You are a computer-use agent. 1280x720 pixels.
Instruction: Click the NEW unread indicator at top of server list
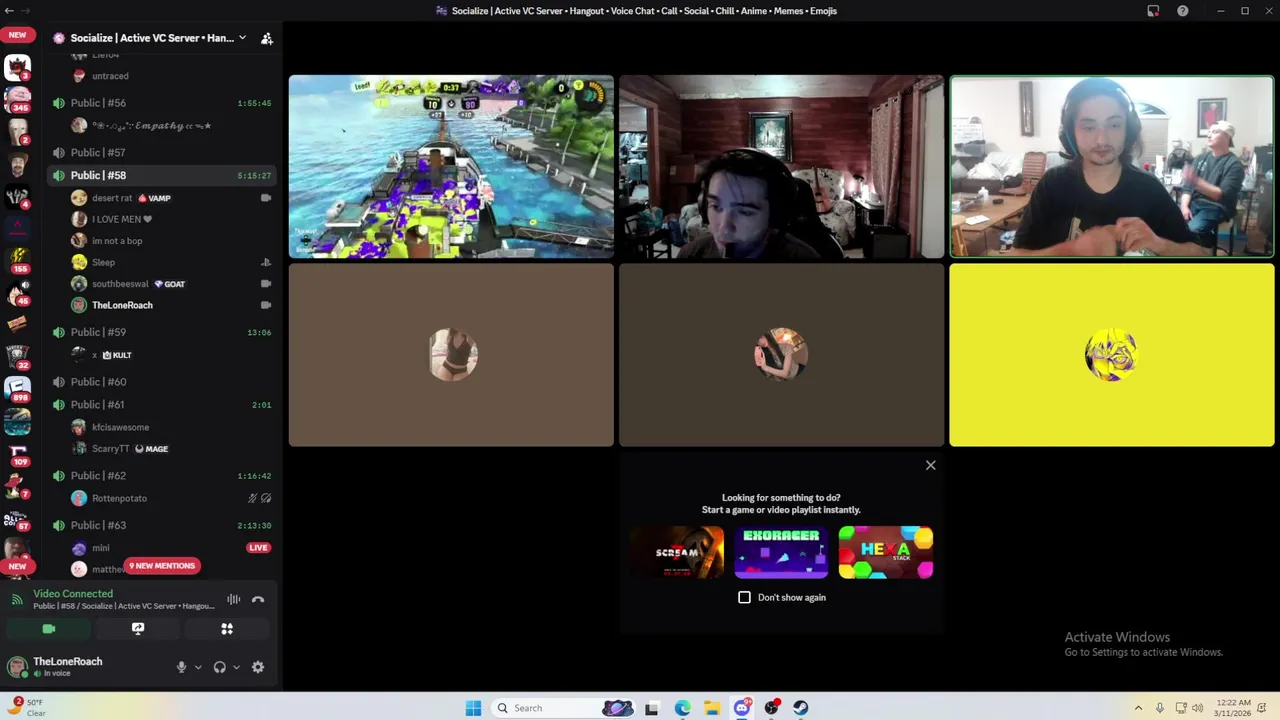[17, 35]
